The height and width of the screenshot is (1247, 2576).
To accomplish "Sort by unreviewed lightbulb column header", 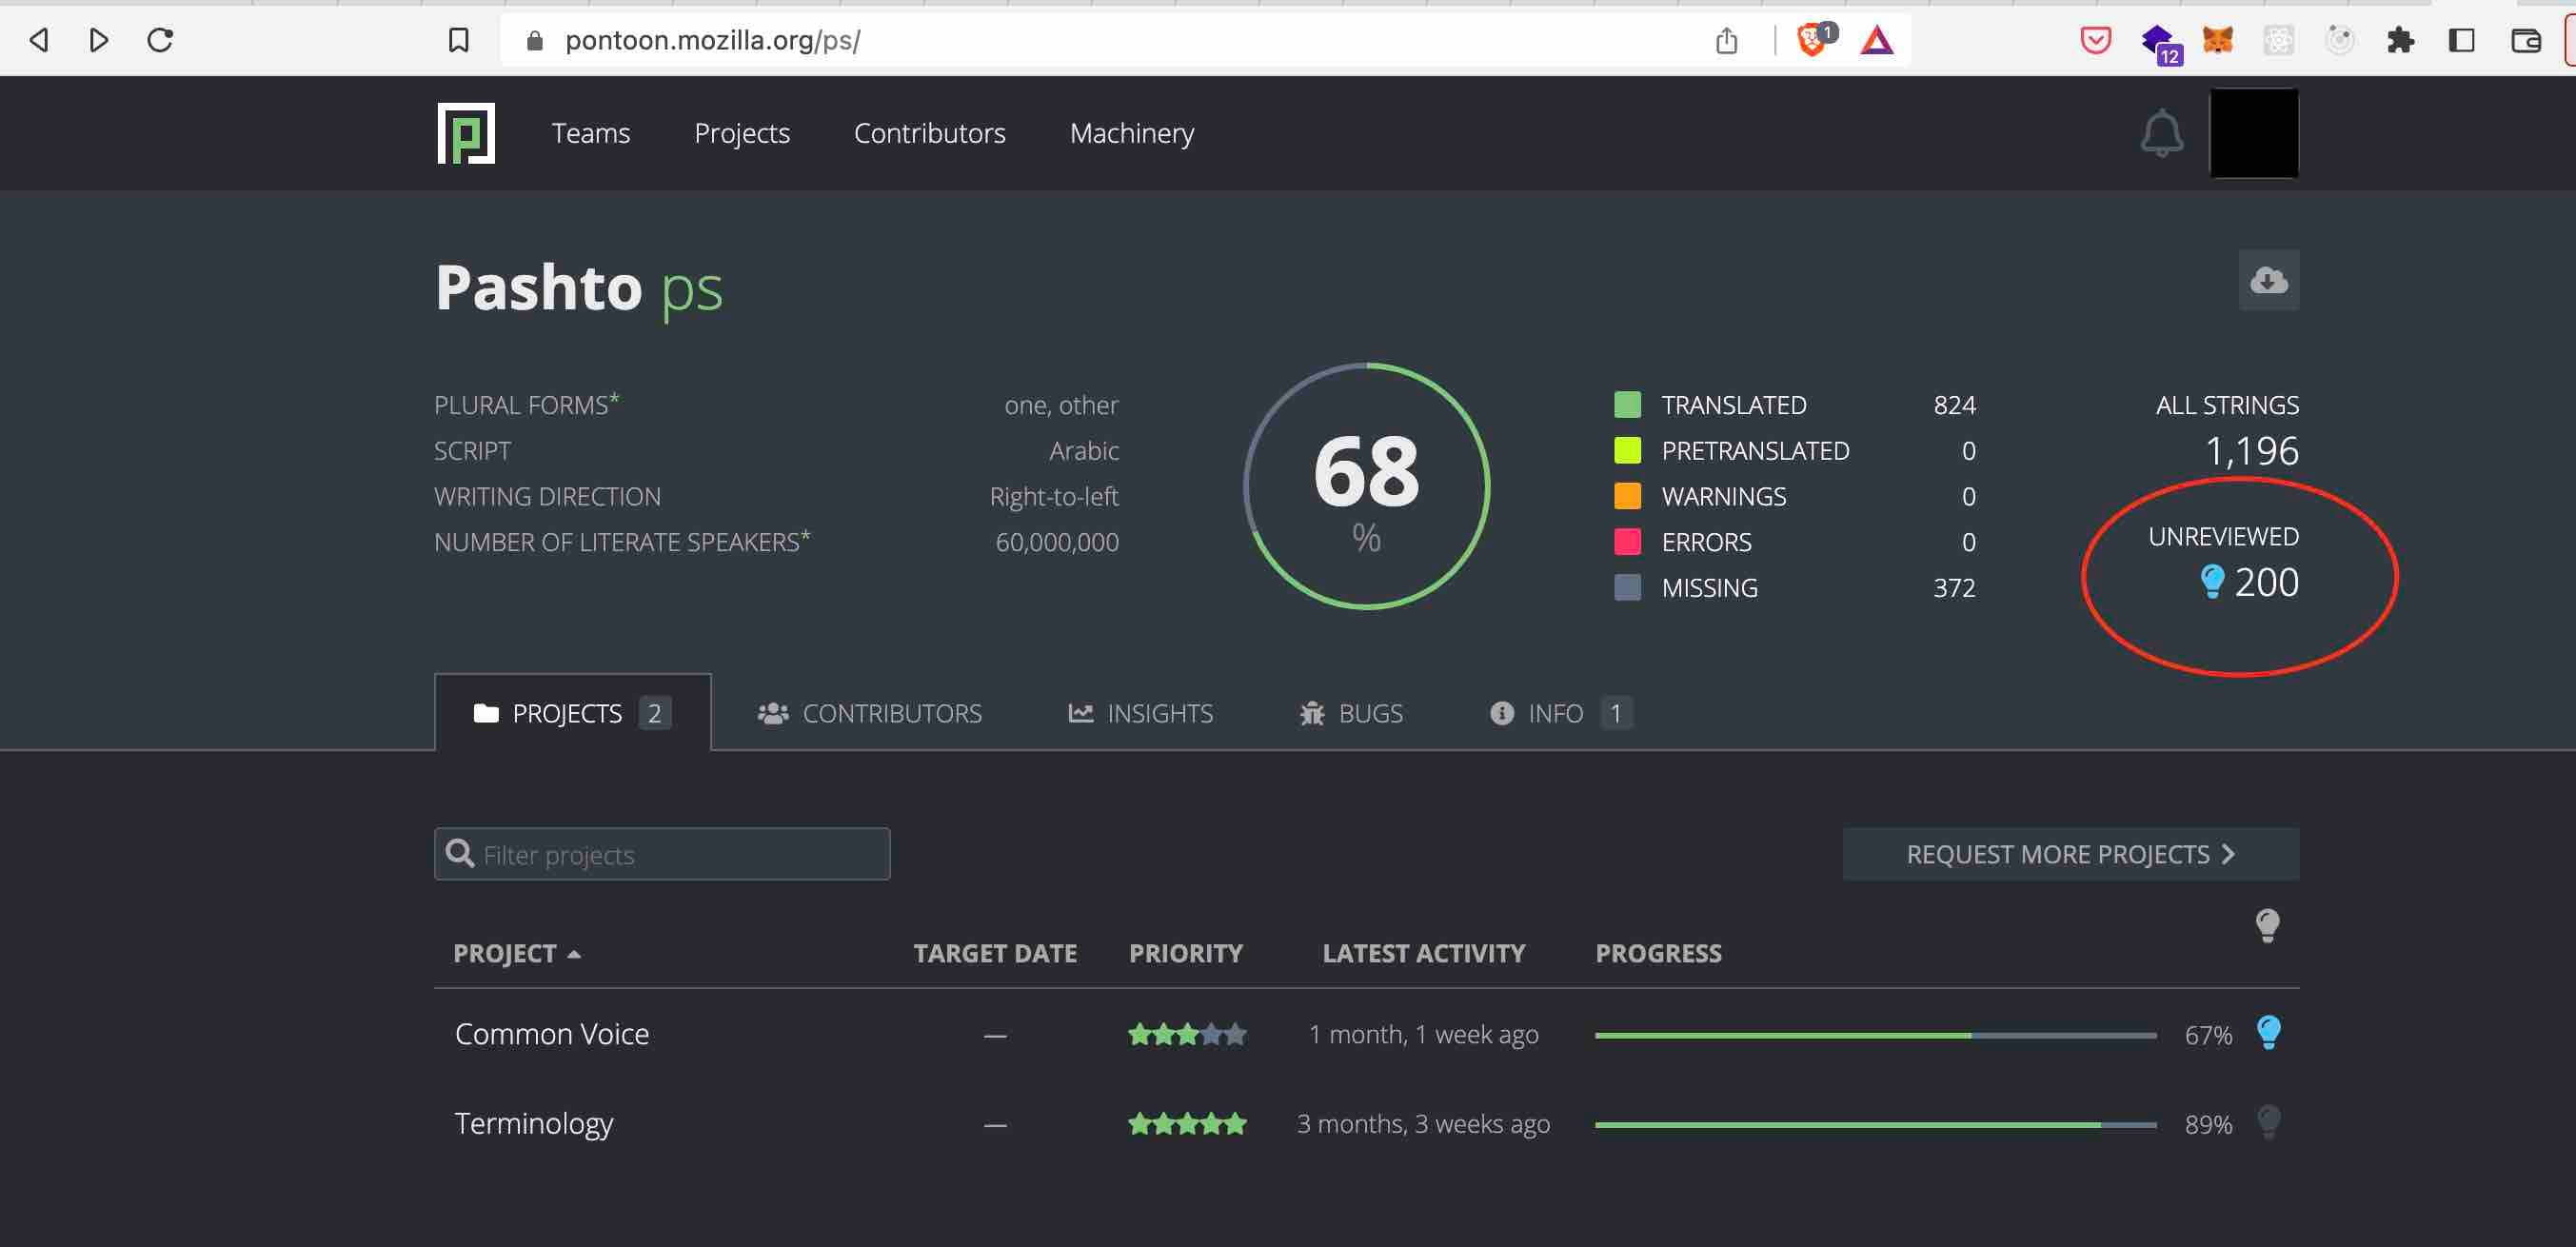I will [x=2267, y=926].
